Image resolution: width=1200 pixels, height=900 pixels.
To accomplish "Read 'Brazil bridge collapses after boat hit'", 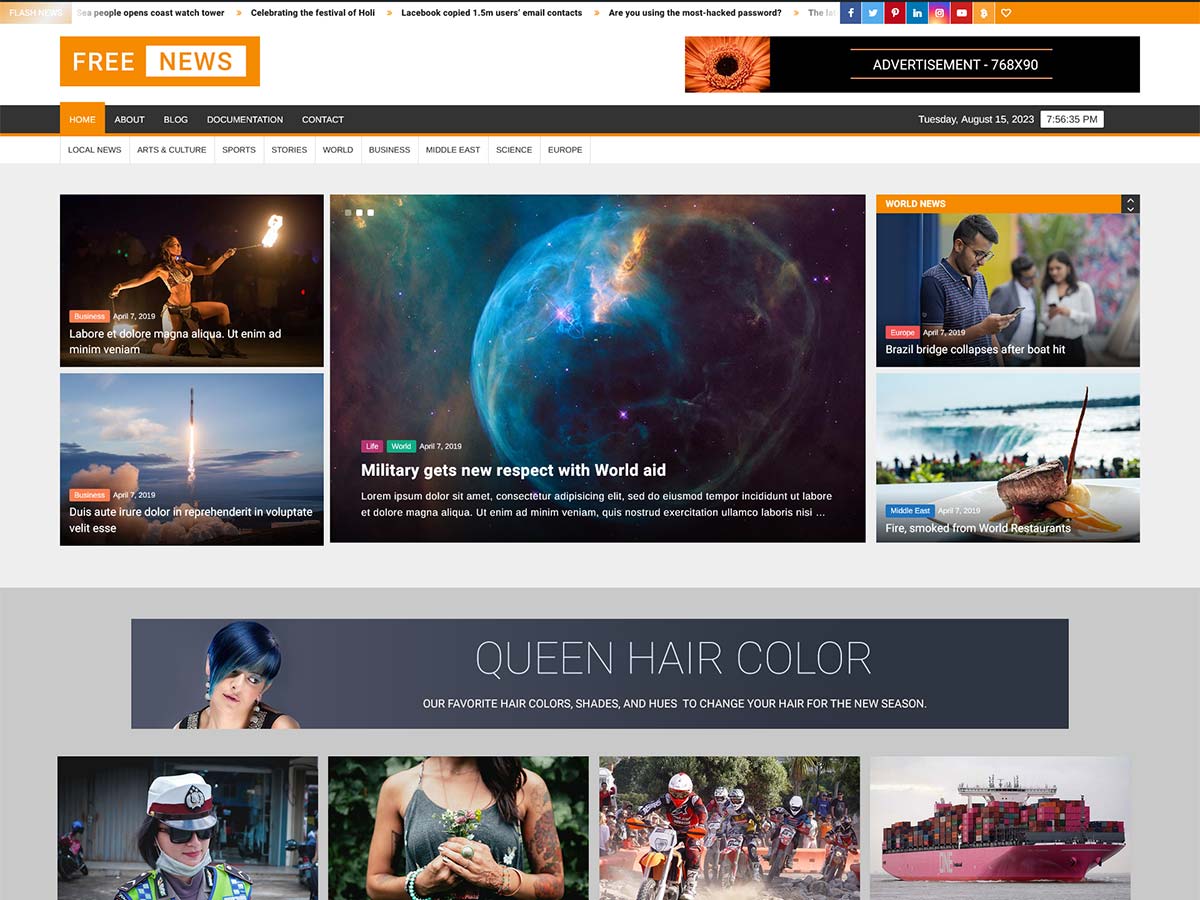I will (975, 350).
